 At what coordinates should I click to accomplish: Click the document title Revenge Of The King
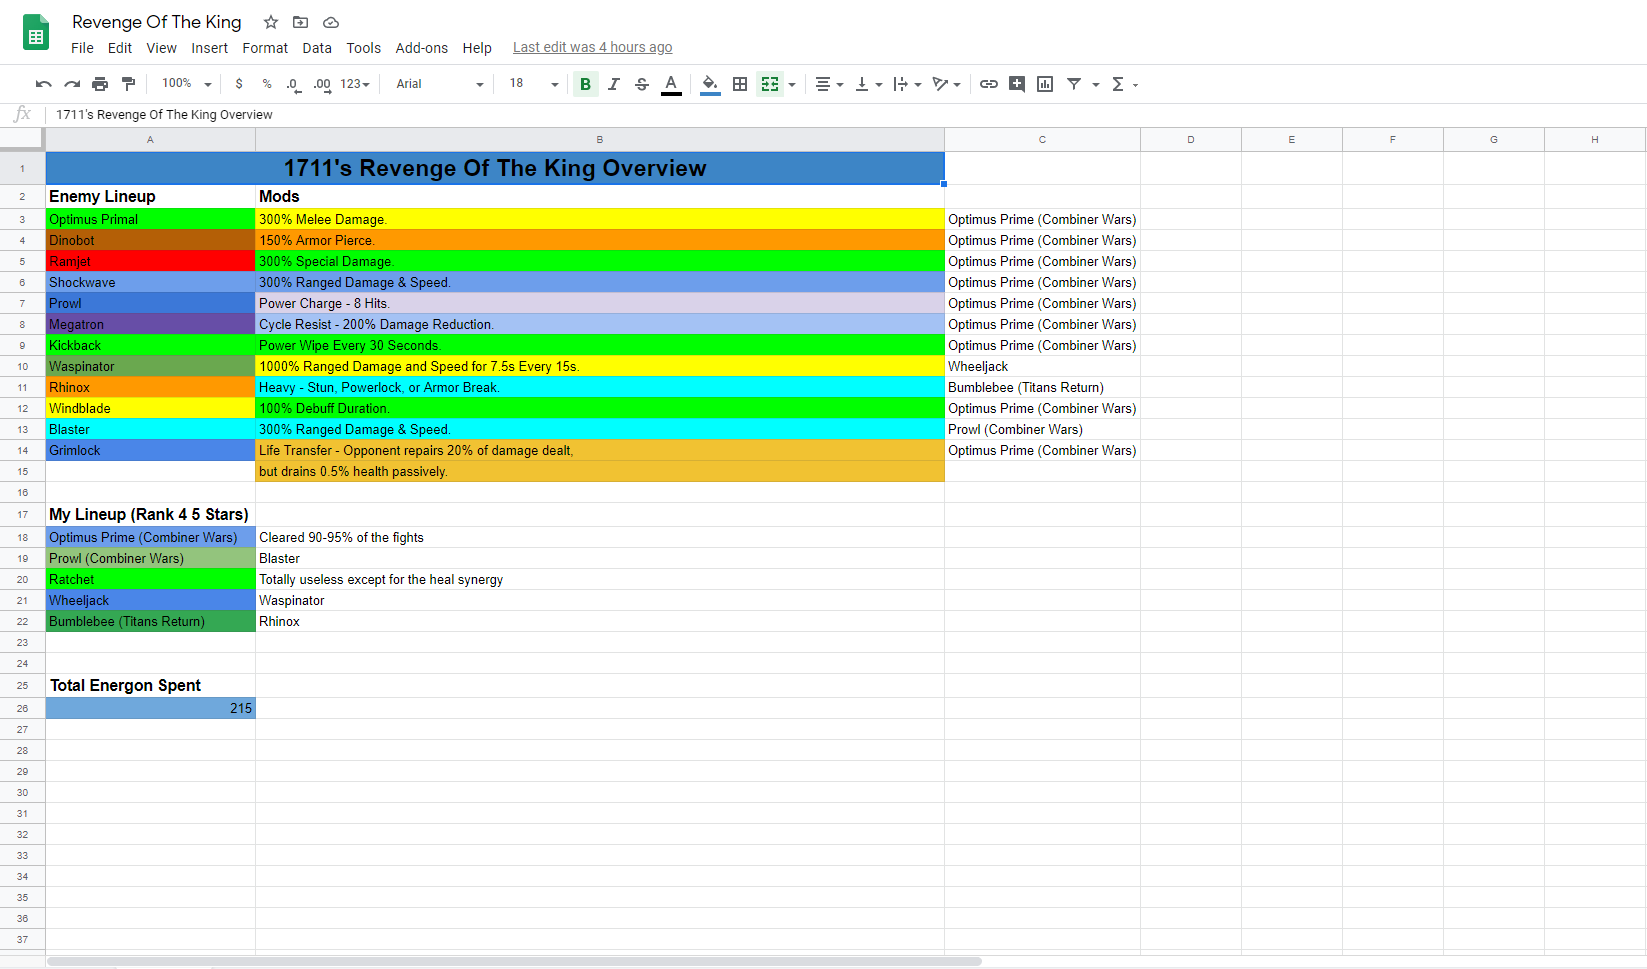click(x=156, y=22)
